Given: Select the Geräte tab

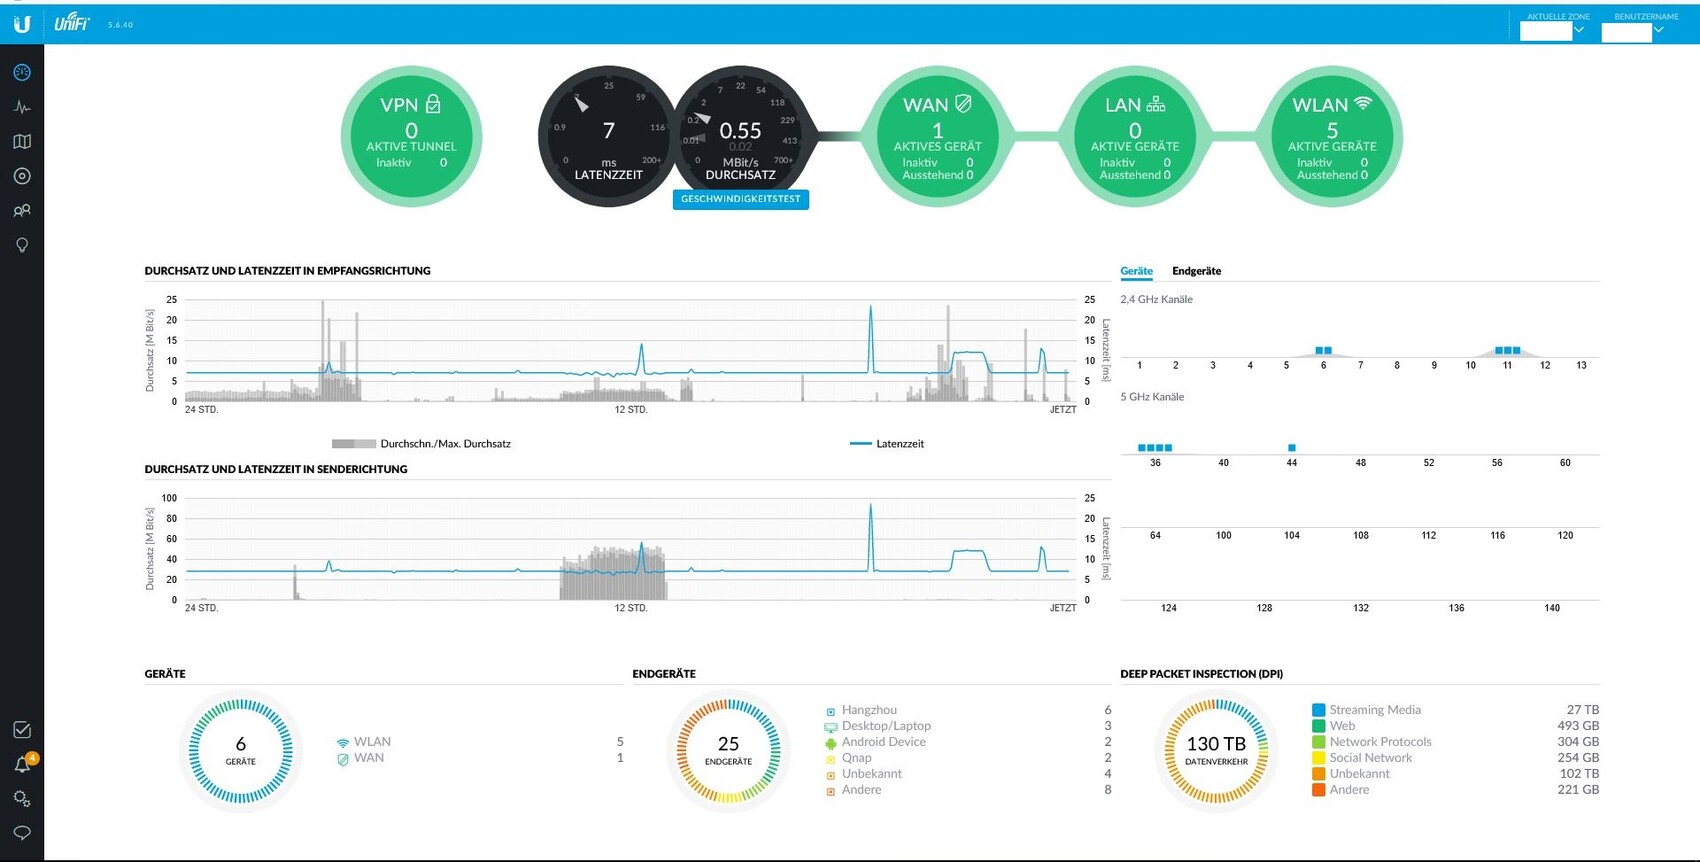Looking at the screenshot, I should pyautogui.click(x=1136, y=271).
